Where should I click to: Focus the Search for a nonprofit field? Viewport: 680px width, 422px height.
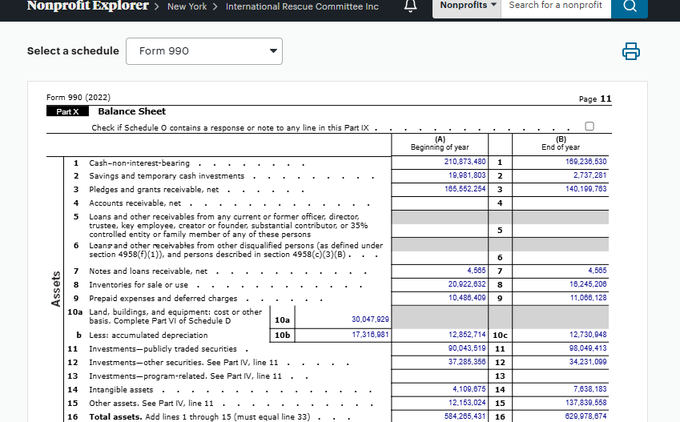[x=556, y=6]
